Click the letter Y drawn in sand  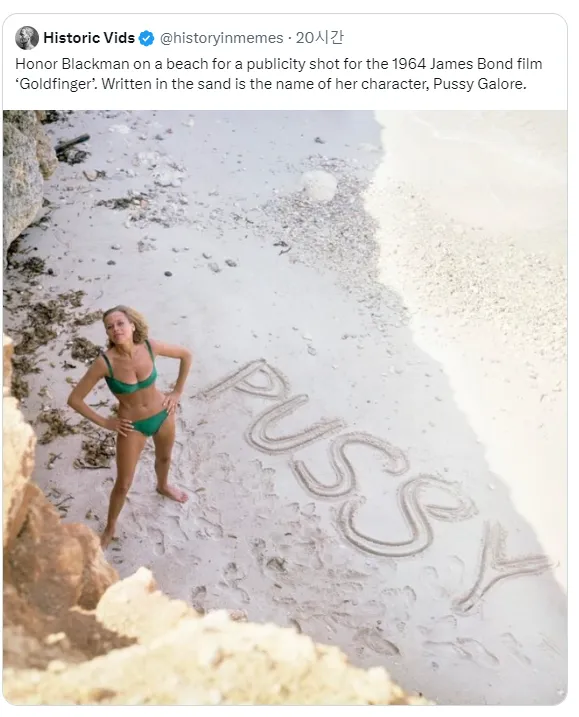pos(499,568)
